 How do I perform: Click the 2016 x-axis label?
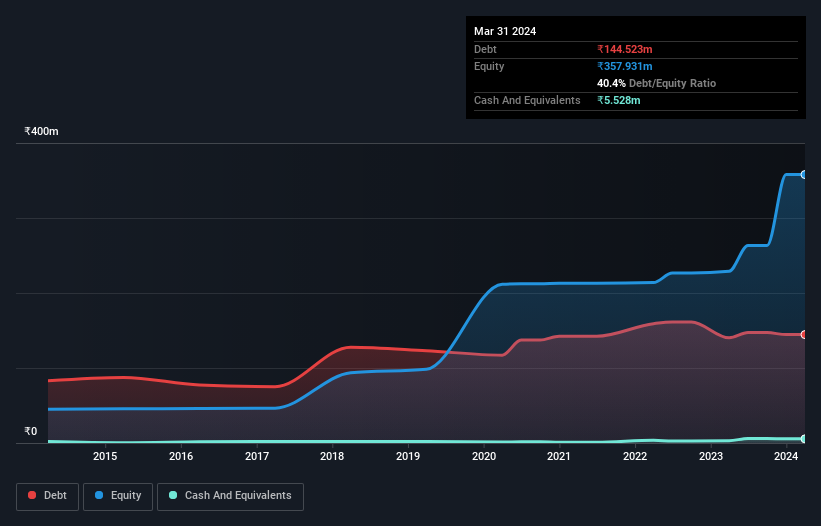(181, 456)
